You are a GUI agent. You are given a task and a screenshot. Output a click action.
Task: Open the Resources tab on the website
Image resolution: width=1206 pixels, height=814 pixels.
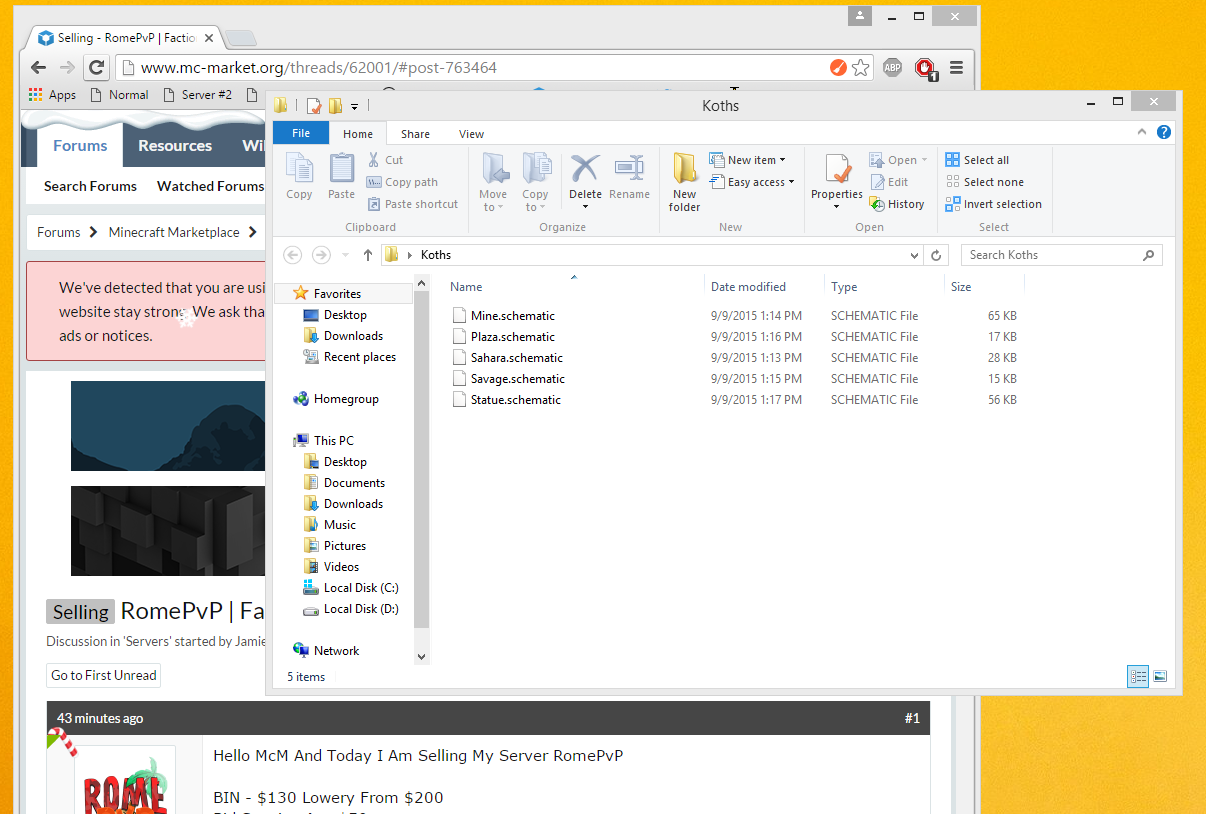point(175,145)
